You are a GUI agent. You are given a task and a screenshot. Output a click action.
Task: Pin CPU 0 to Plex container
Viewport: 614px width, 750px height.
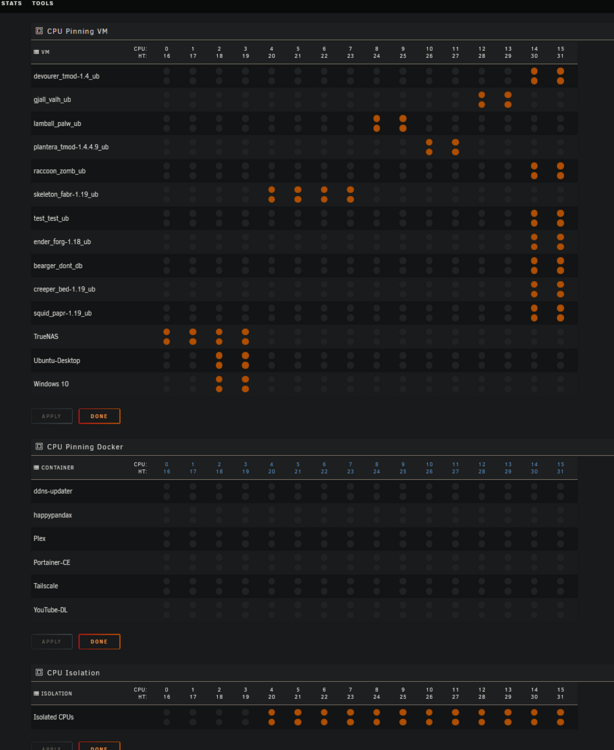(x=166, y=534)
